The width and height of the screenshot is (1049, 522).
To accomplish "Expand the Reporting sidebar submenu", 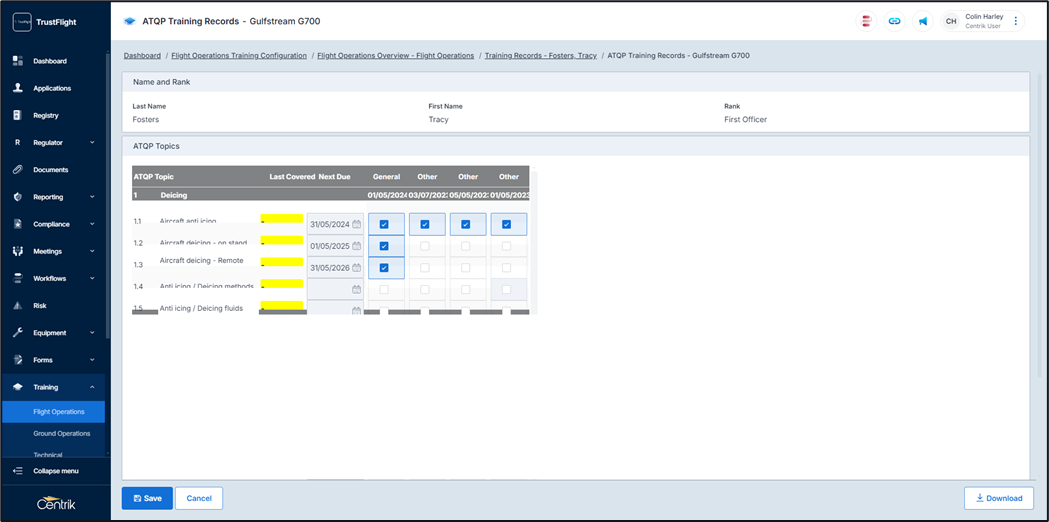I will [x=92, y=197].
